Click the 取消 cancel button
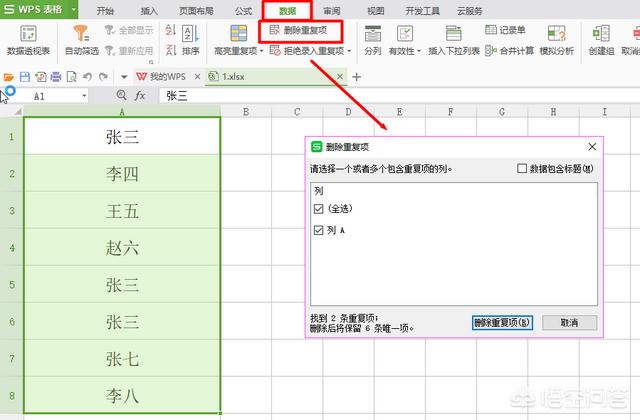The height and width of the screenshot is (420, 640). point(569,322)
